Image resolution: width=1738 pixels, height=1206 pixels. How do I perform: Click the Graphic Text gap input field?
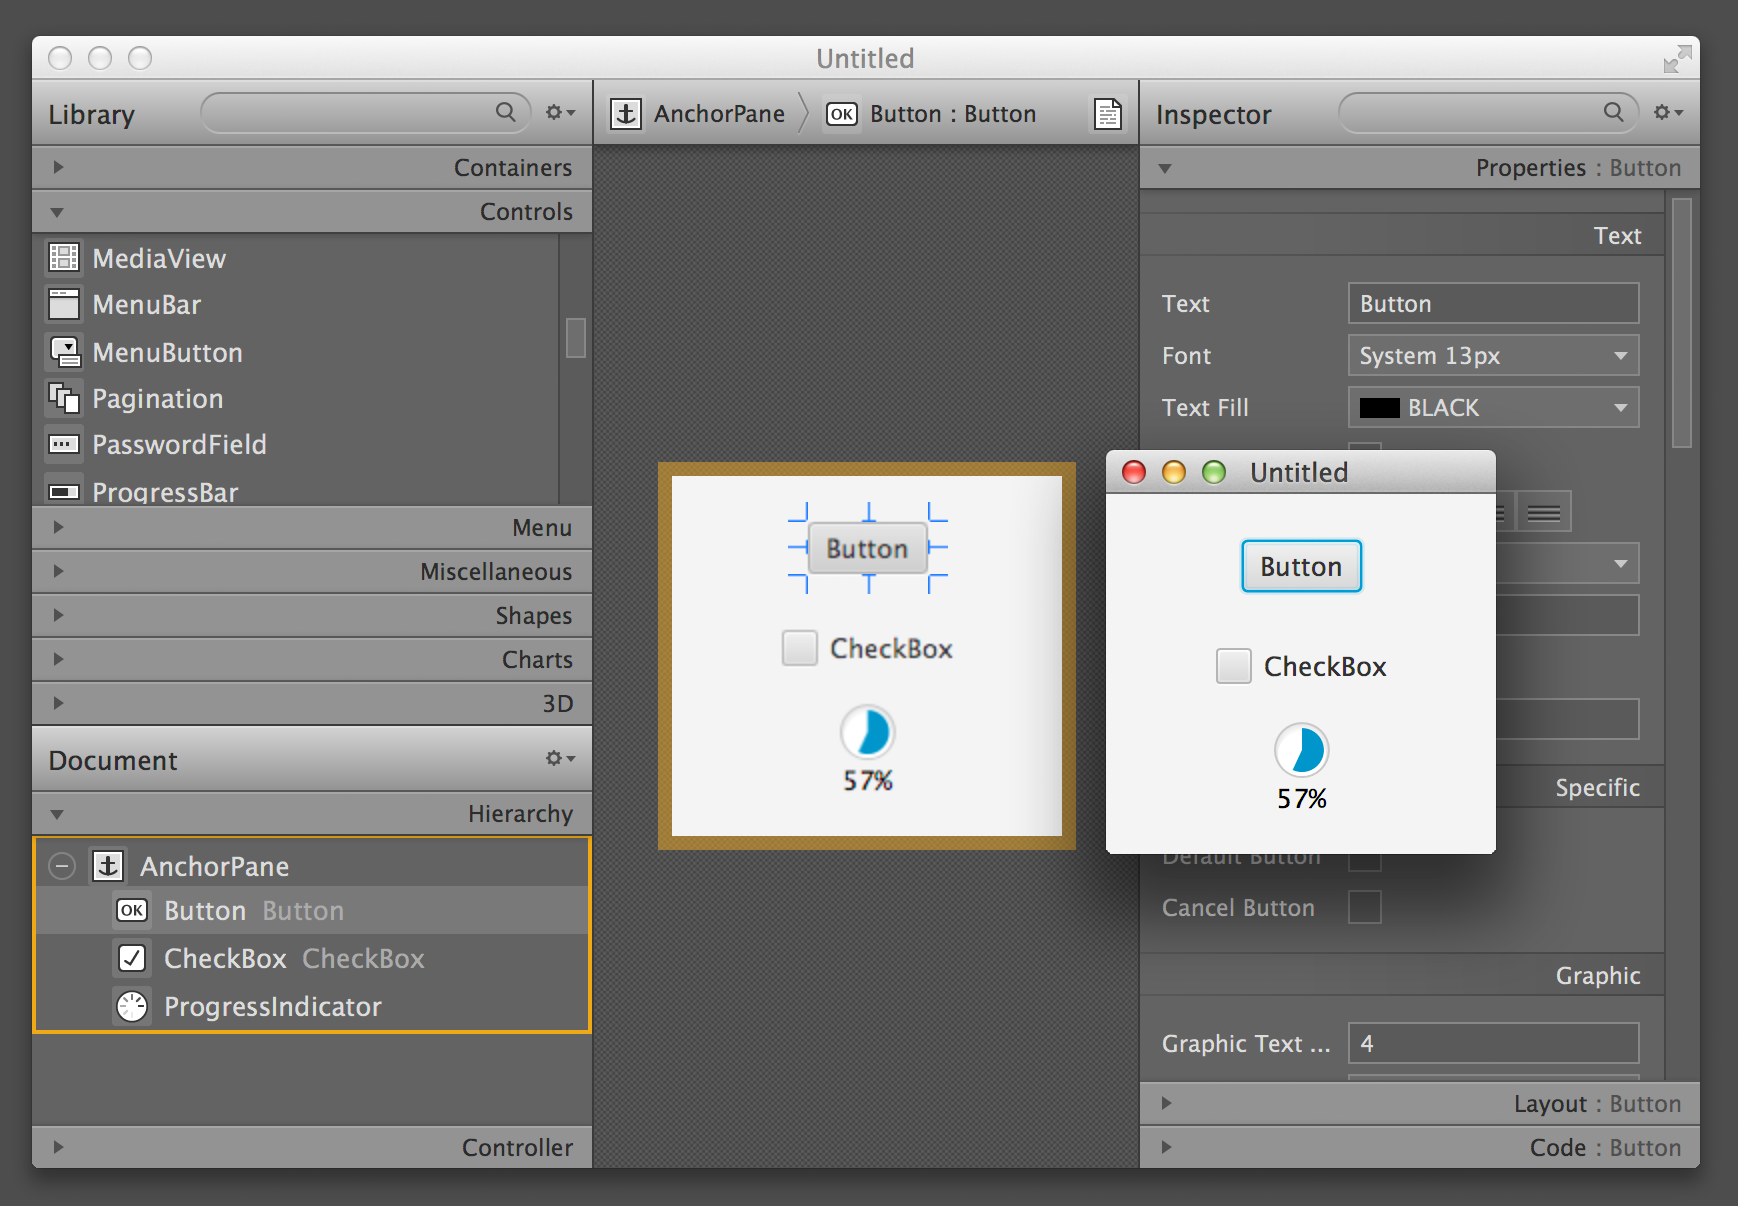pyautogui.click(x=1493, y=1043)
